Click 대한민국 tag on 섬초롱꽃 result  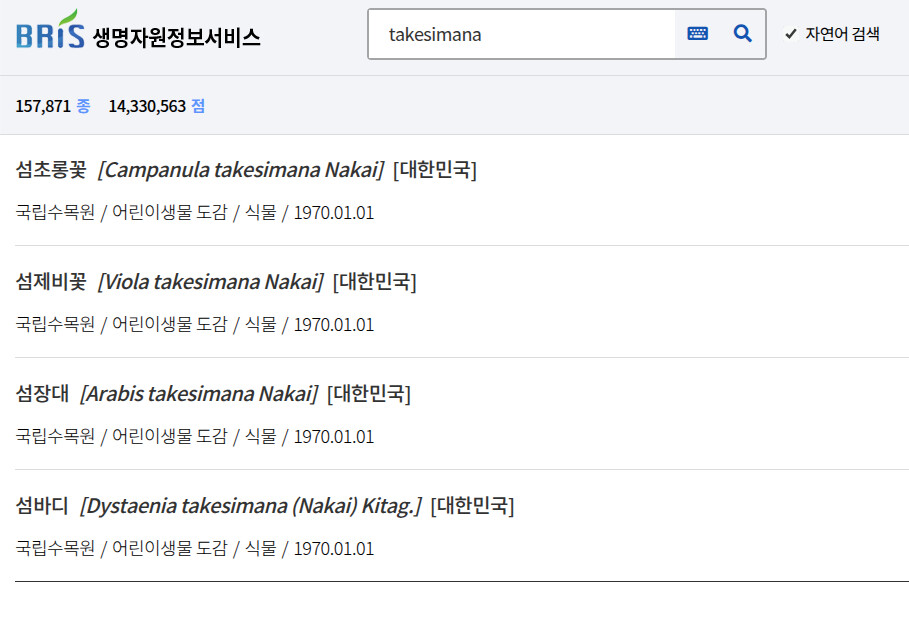click(x=435, y=170)
